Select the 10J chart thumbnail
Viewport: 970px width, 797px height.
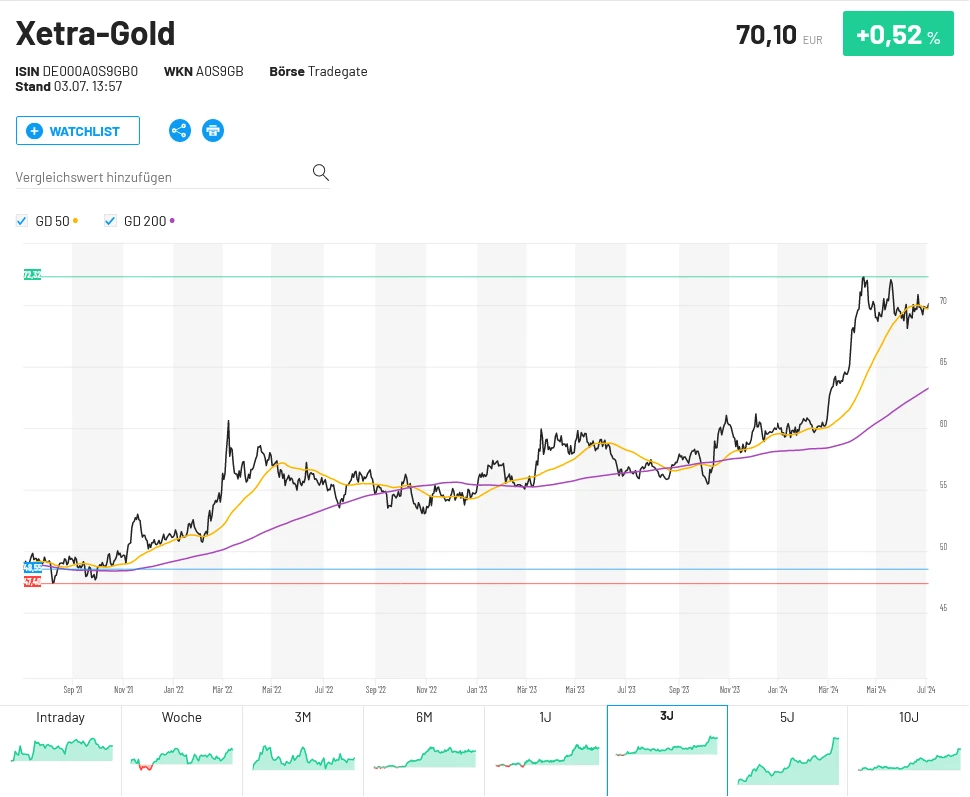[908, 750]
